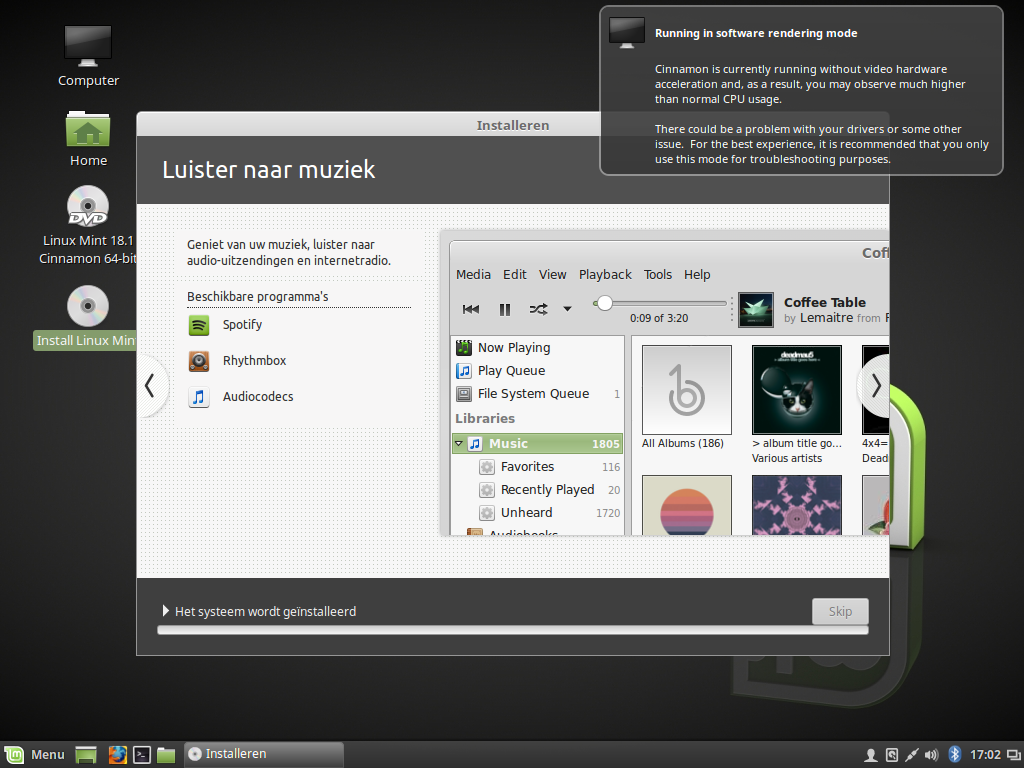1024x768 pixels.
Task: Click the Rhythmbox speaker icon
Action: pyautogui.click(x=199, y=360)
